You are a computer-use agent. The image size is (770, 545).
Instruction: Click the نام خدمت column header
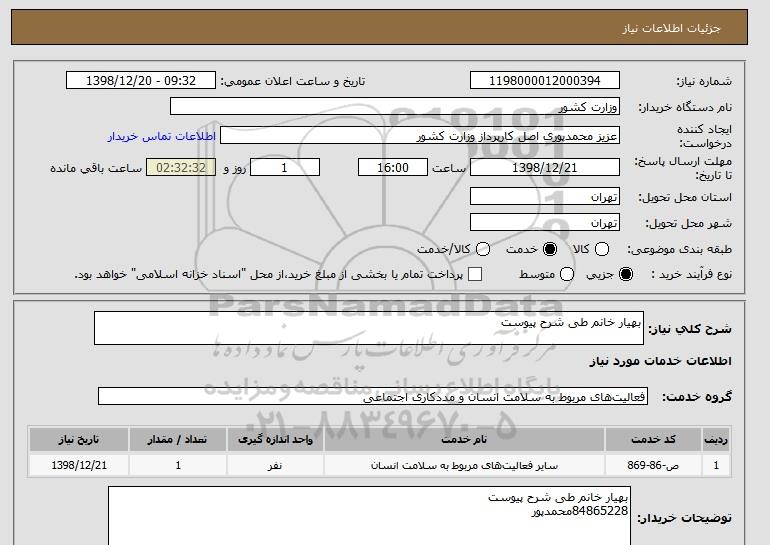pyautogui.click(x=464, y=439)
